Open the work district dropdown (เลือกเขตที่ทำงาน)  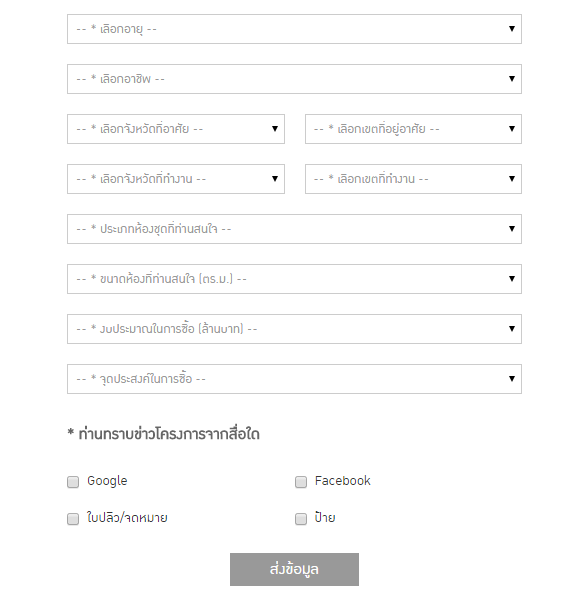click(413, 179)
